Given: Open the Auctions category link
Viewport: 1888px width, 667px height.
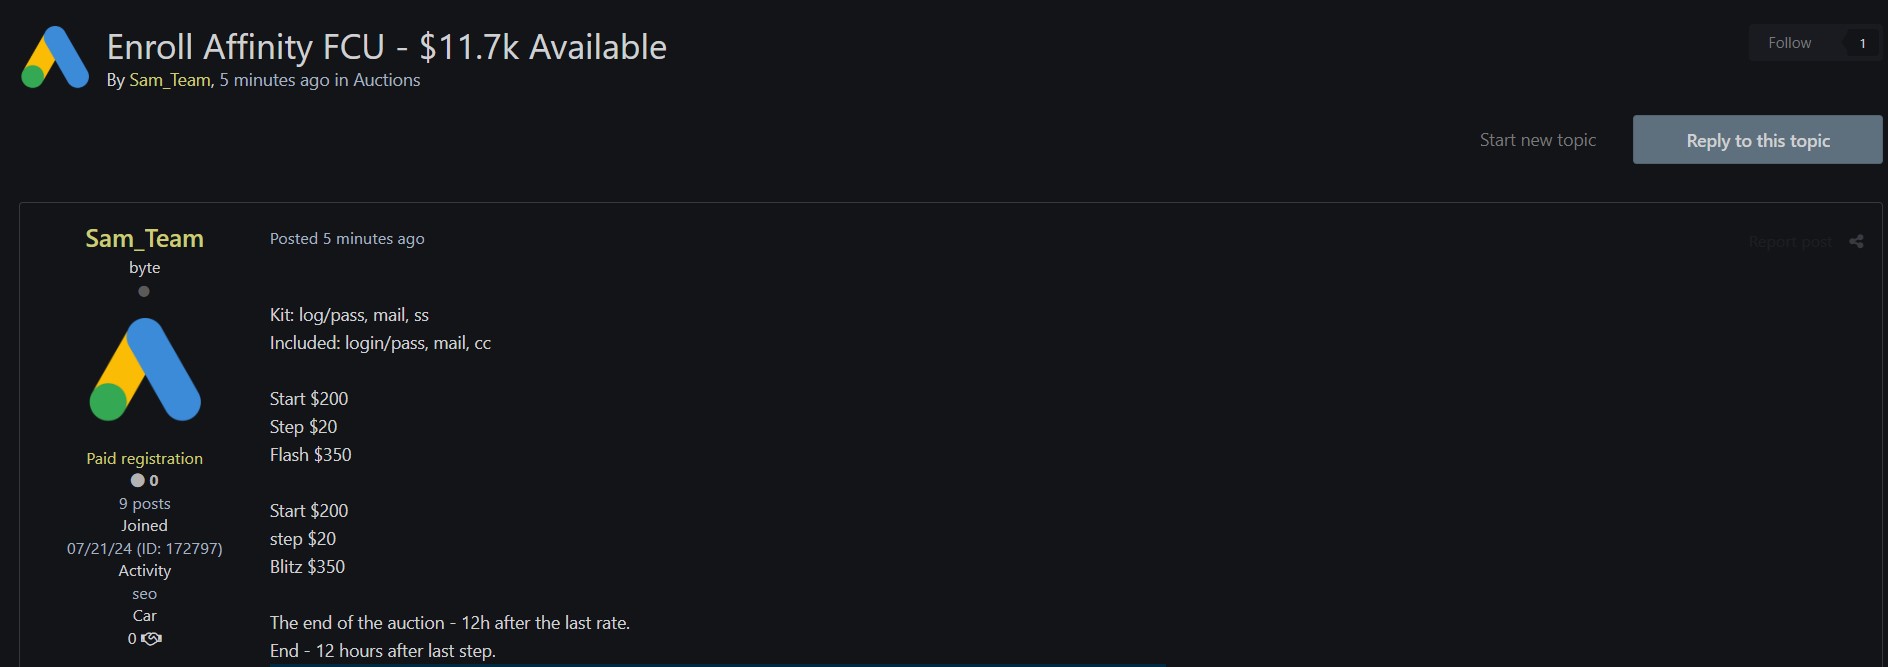Looking at the screenshot, I should click(386, 80).
